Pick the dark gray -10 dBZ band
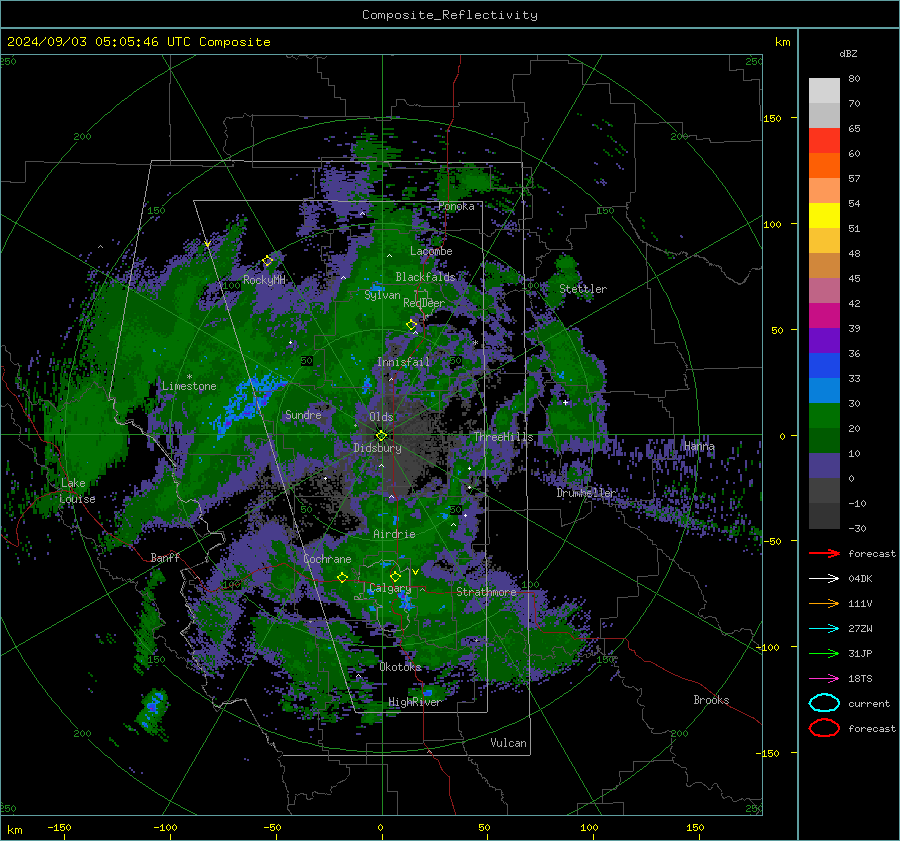The width and height of the screenshot is (900, 841). click(x=824, y=515)
